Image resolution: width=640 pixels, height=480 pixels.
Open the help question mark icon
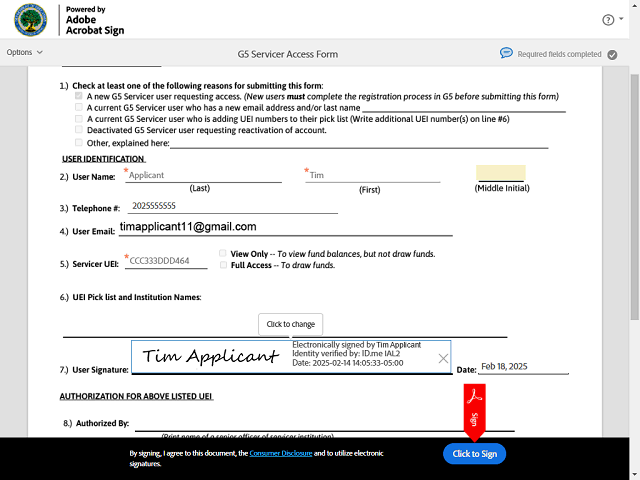click(608, 20)
